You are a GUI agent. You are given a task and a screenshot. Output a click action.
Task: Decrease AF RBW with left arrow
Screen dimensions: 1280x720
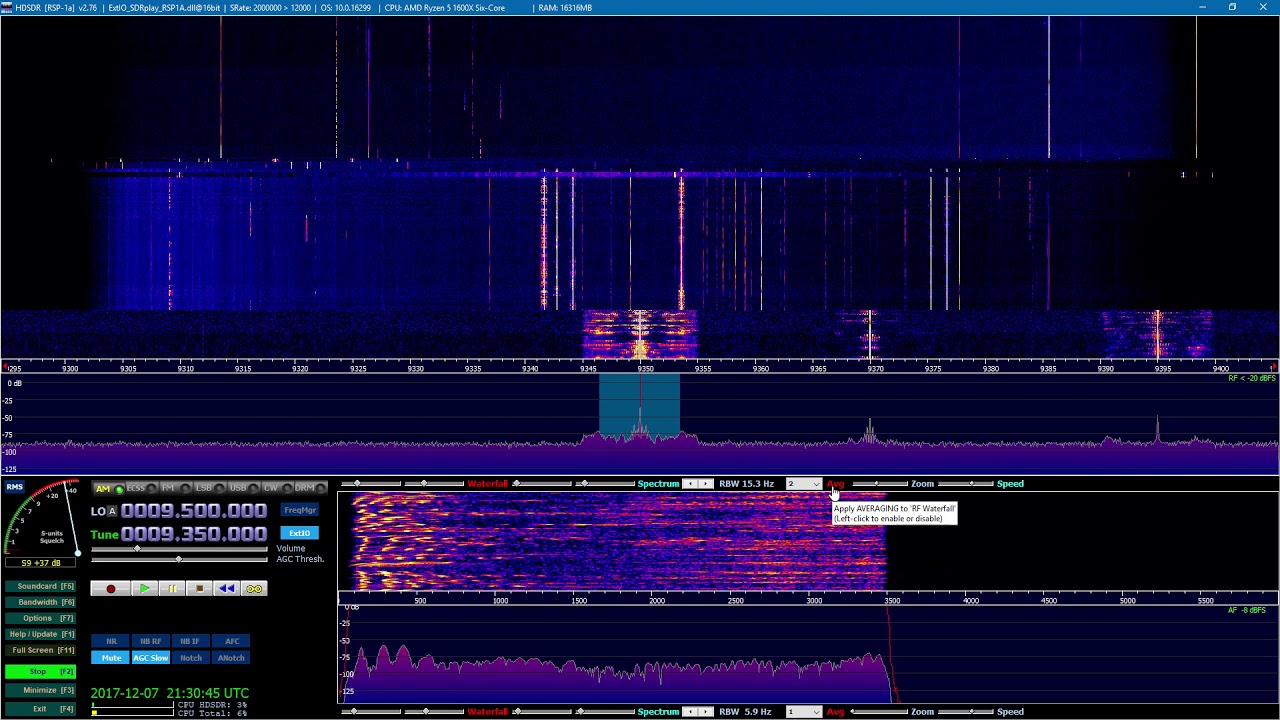click(689, 712)
